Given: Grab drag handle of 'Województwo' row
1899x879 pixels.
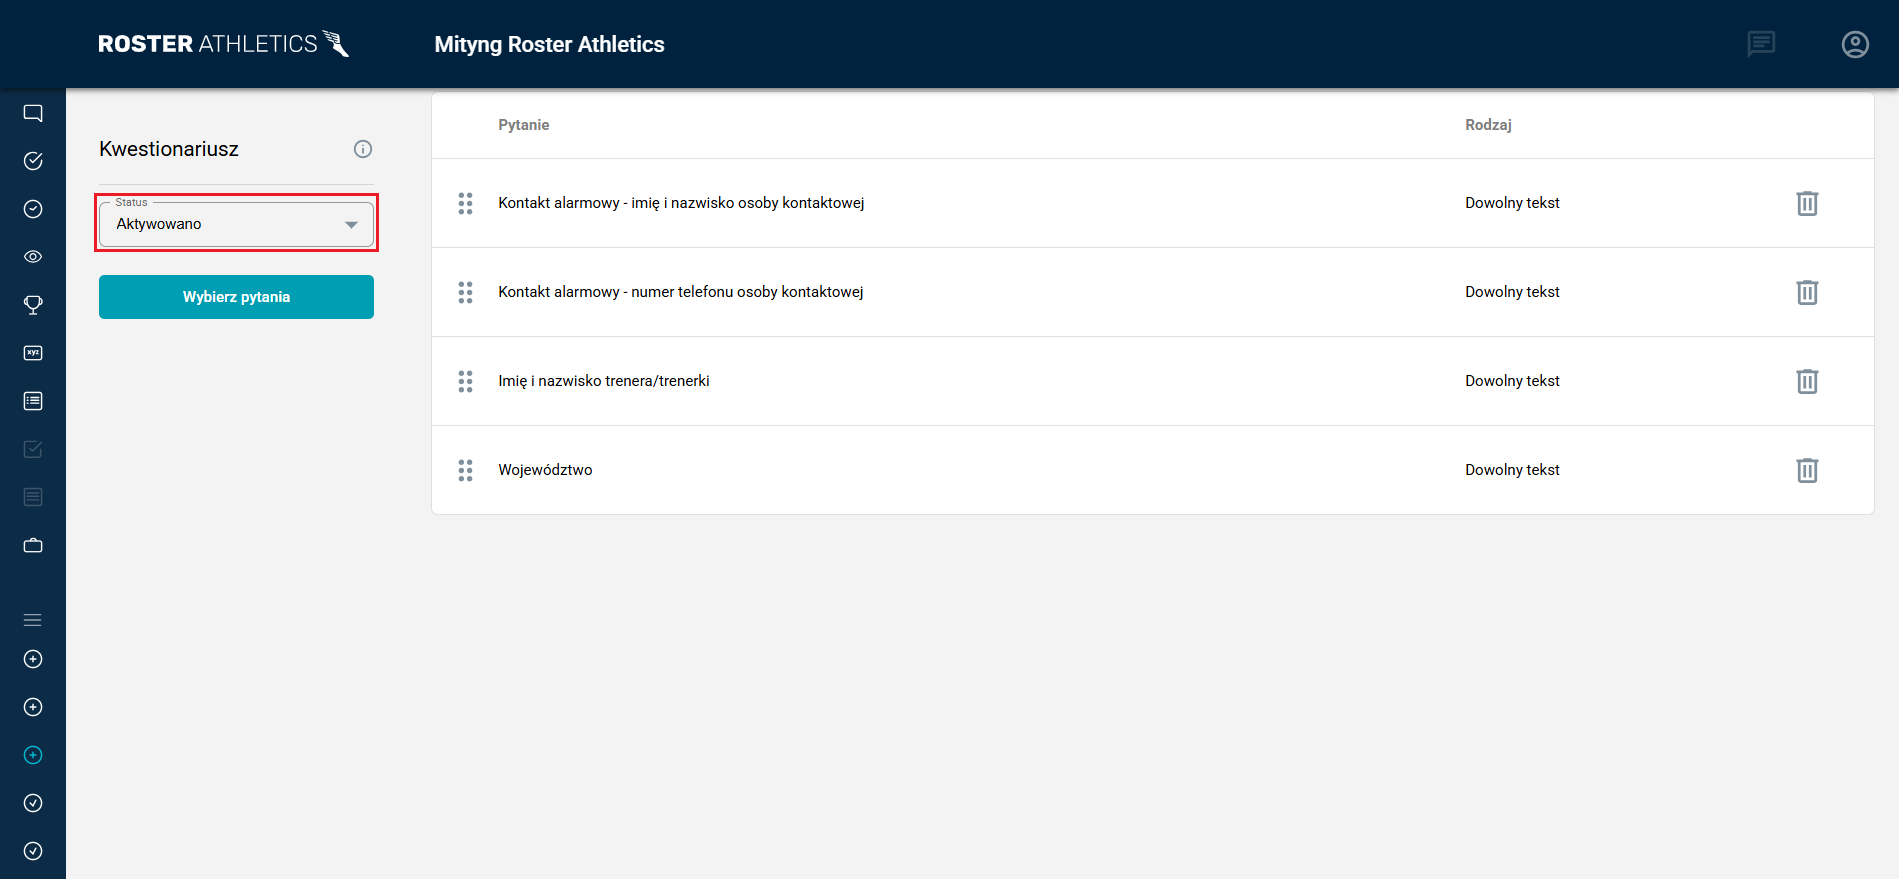Looking at the screenshot, I should (x=465, y=470).
